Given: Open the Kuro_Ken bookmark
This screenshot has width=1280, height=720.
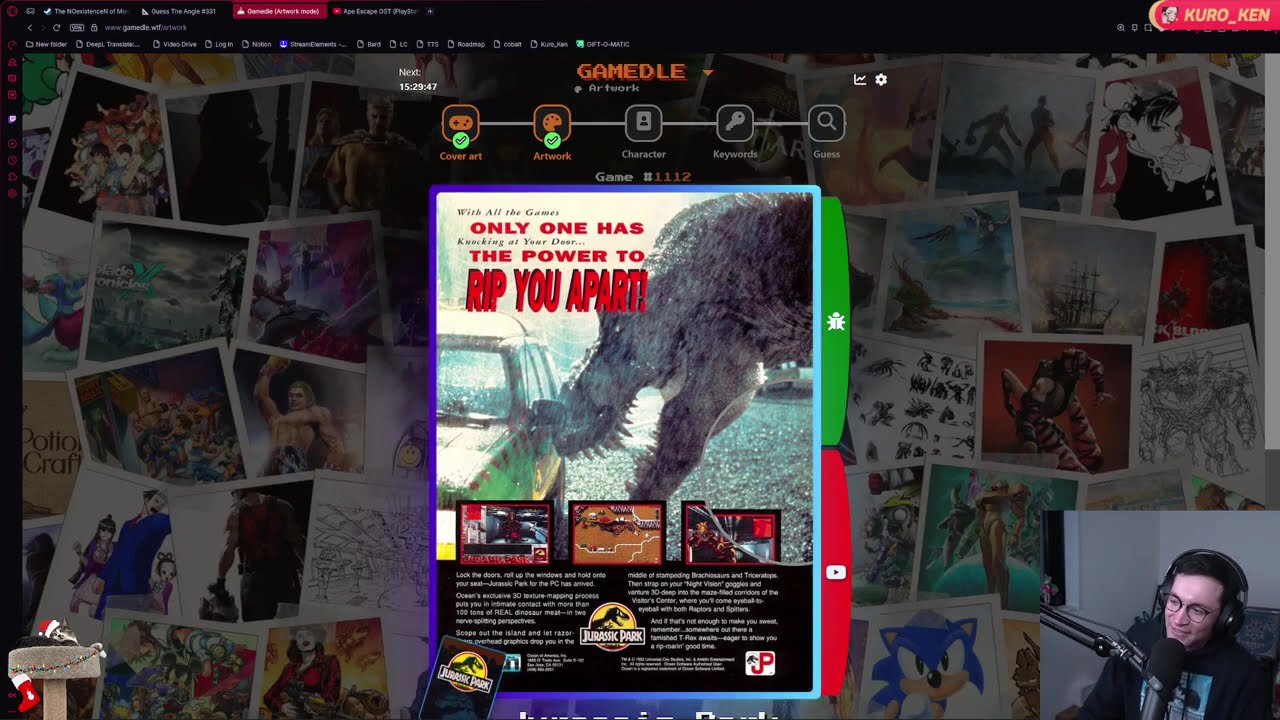Looking at the screenshot, I should 549,44.
